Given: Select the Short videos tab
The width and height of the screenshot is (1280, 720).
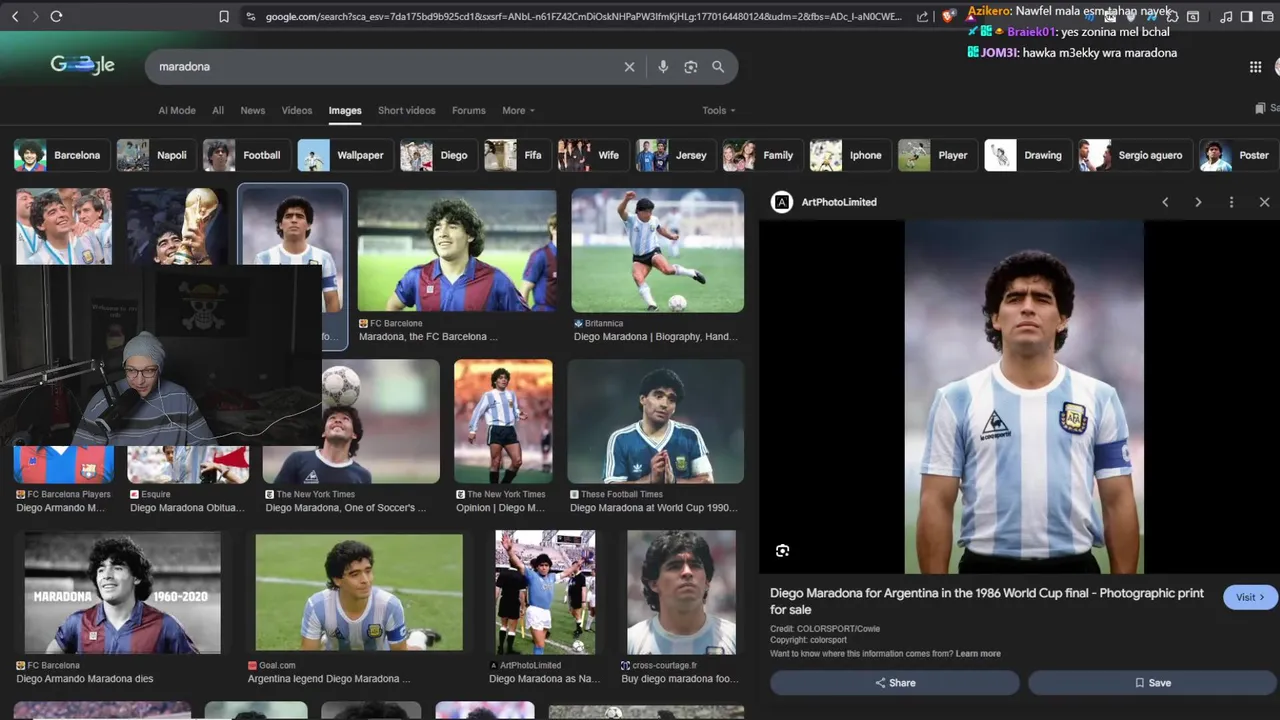Looking at the screenshot, I should (406, 111).
